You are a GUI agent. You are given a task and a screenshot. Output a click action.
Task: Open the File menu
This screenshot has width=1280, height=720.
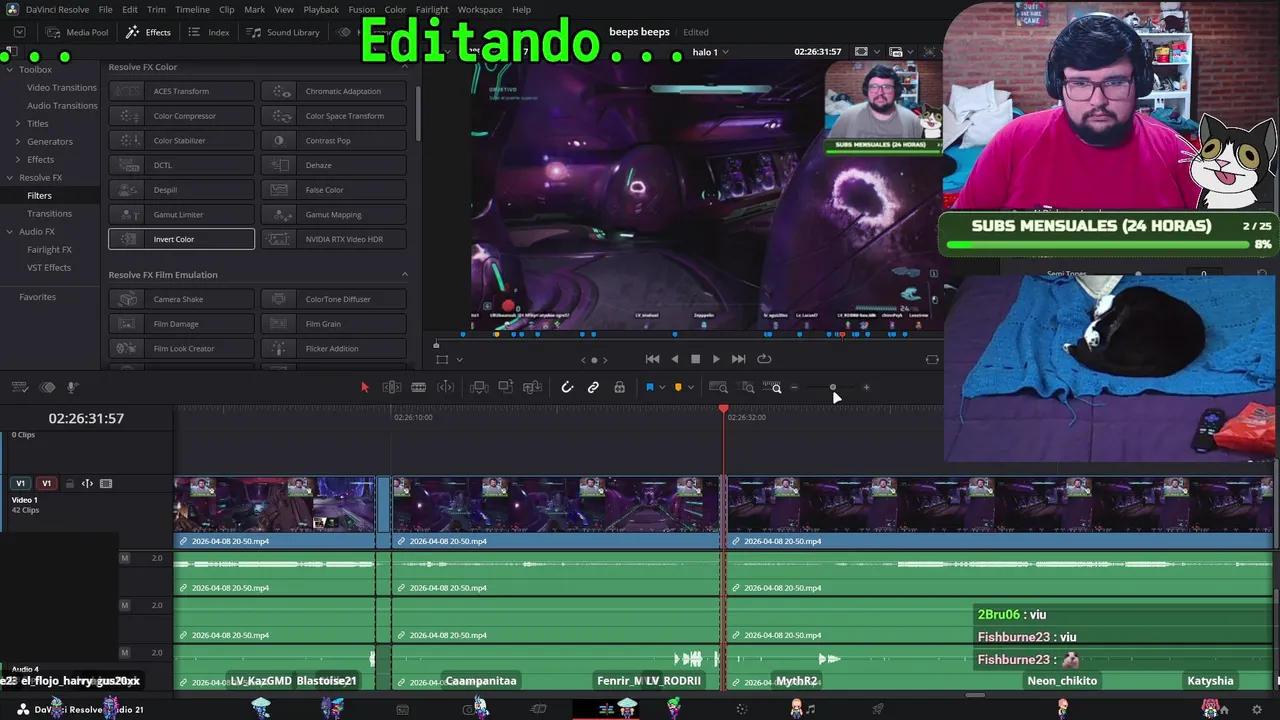(105, 10)
